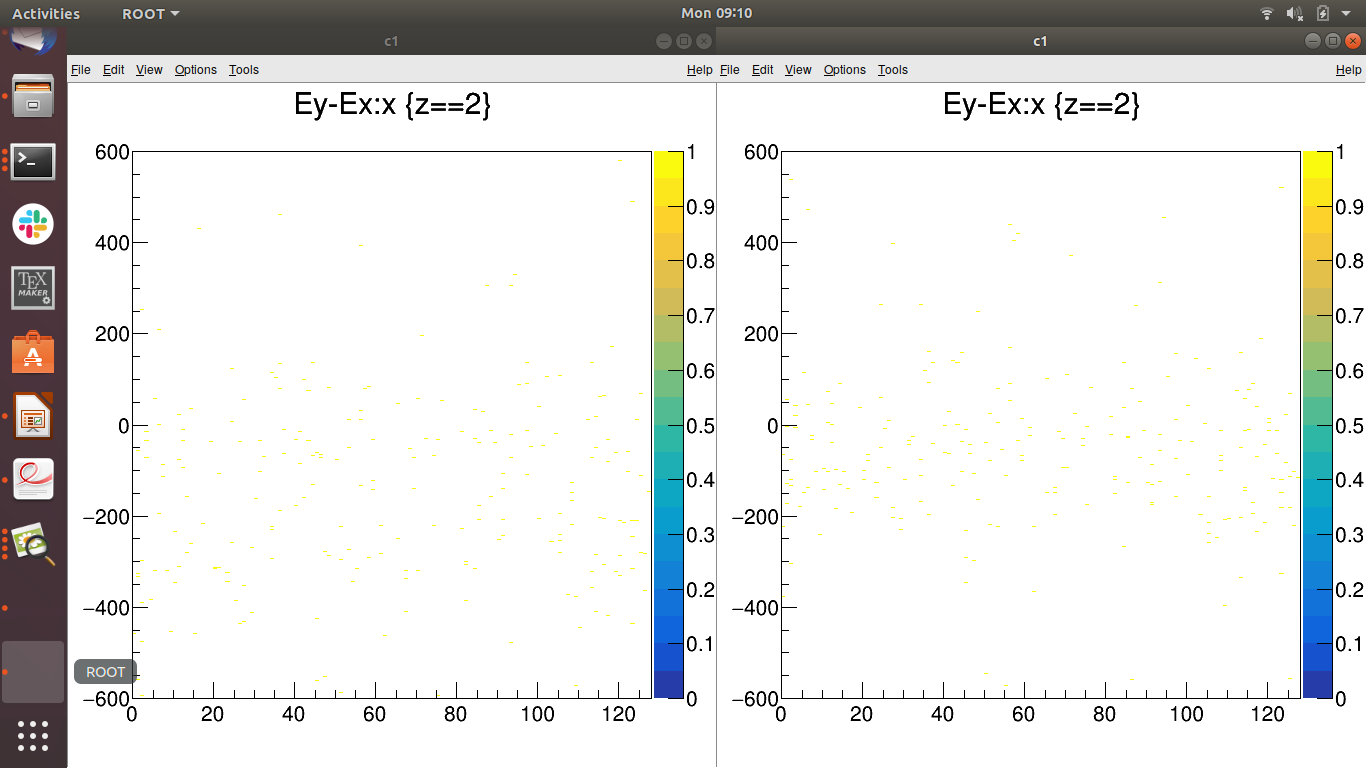
Task: Open the battery status icon
Action: (1323, 13)
